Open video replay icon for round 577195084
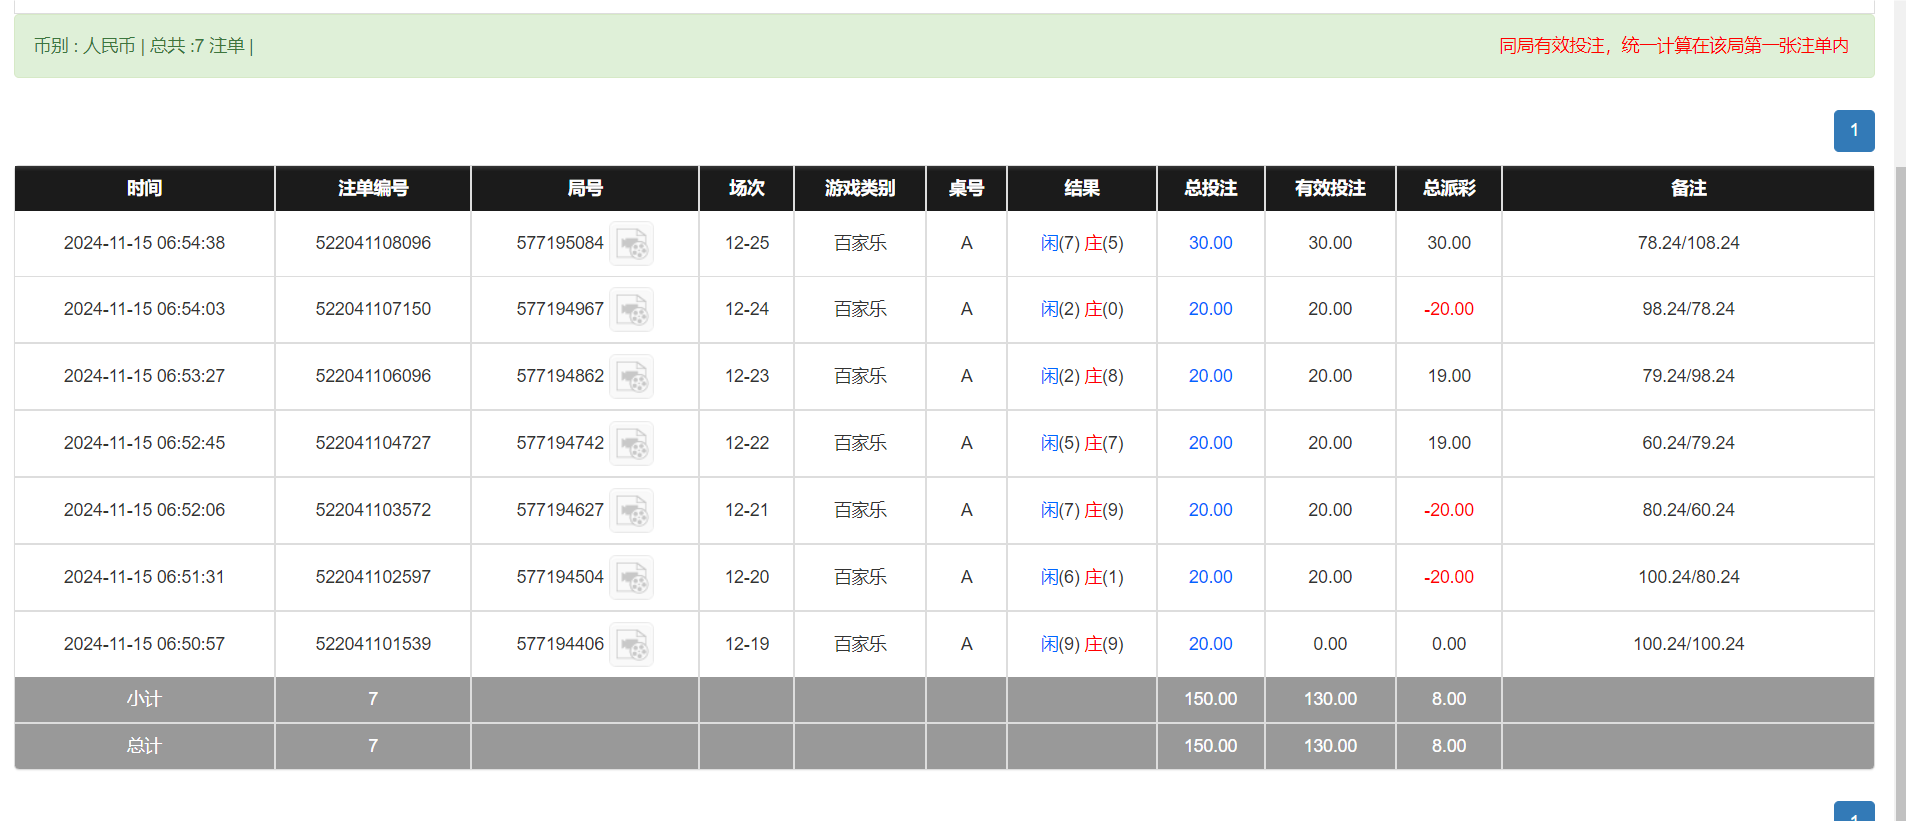This screenshot has width=1906, height=821. [632, 244]
